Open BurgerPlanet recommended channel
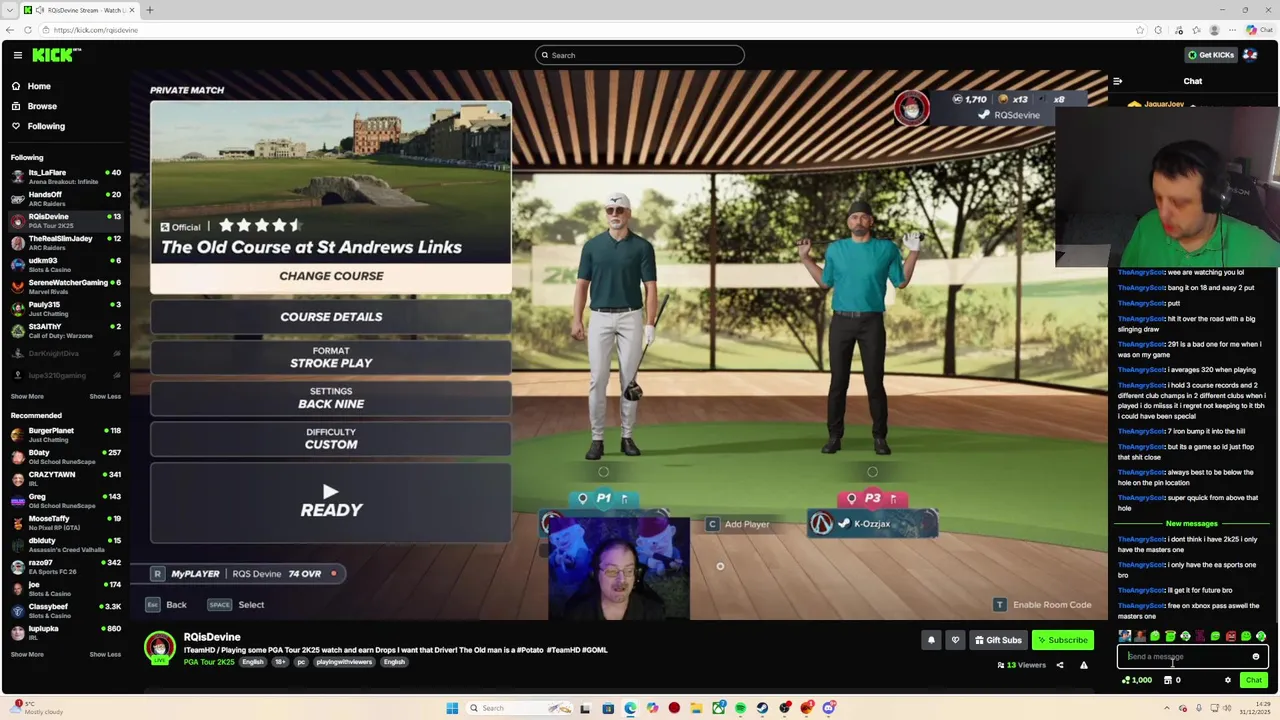This screenshot has height=720, width=1280. tap(65, 434)
